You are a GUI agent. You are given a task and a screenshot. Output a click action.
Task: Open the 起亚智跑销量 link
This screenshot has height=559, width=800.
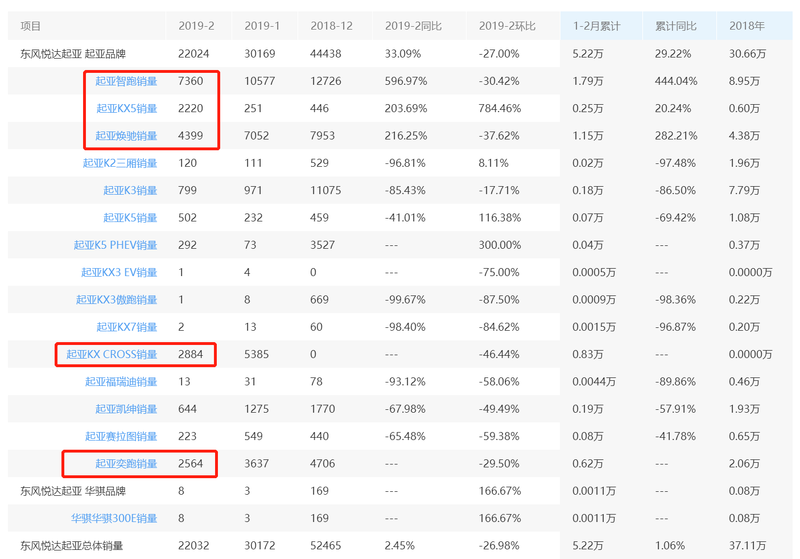[x=126, y=81]
